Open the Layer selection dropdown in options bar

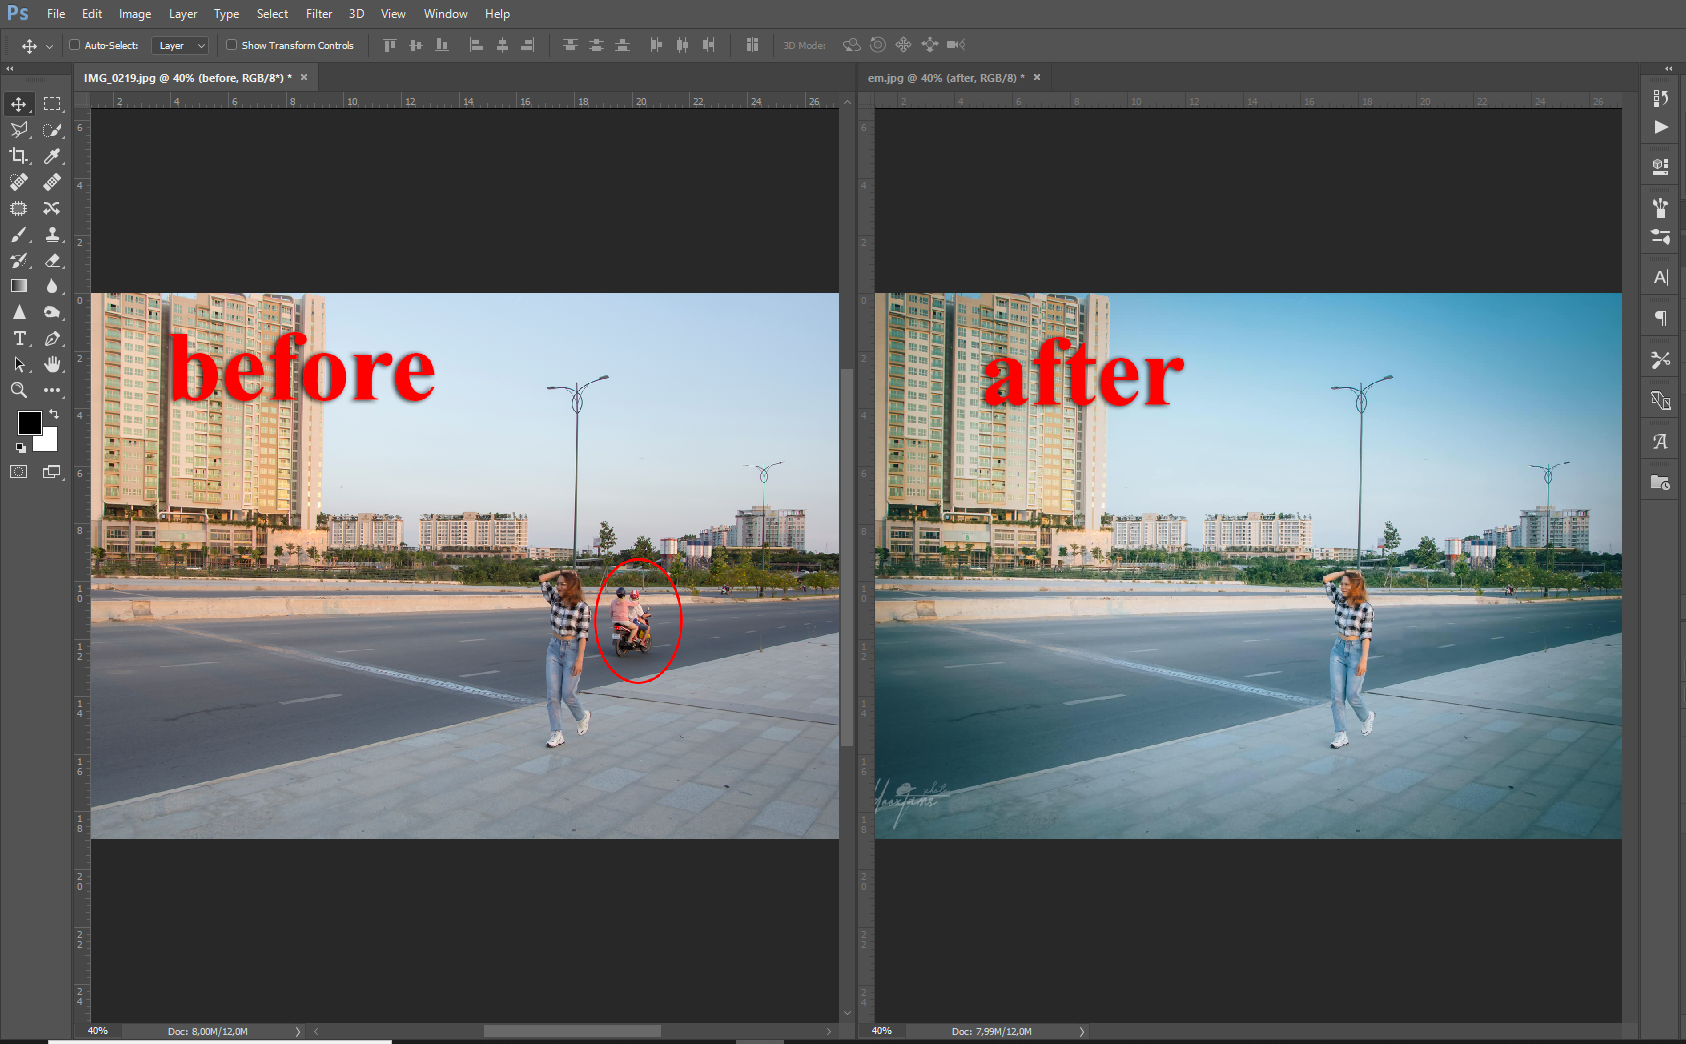[180, 45]
